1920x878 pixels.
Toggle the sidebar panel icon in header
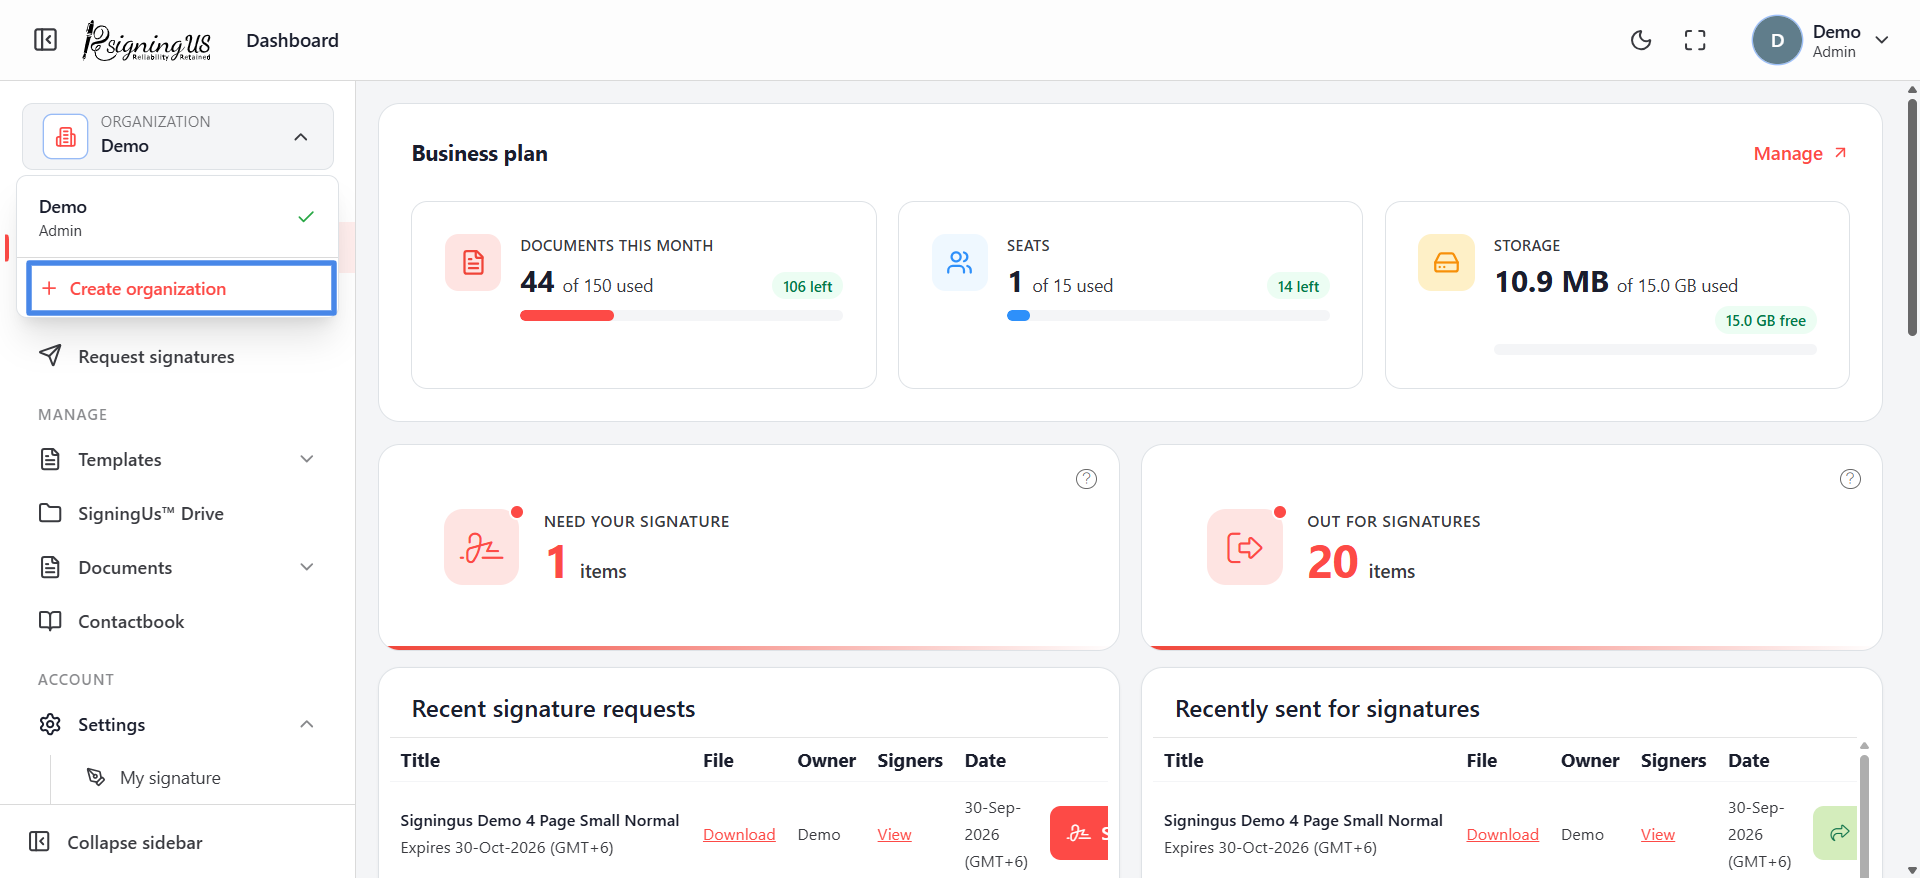pyautogui.click(x=45, y=40)
